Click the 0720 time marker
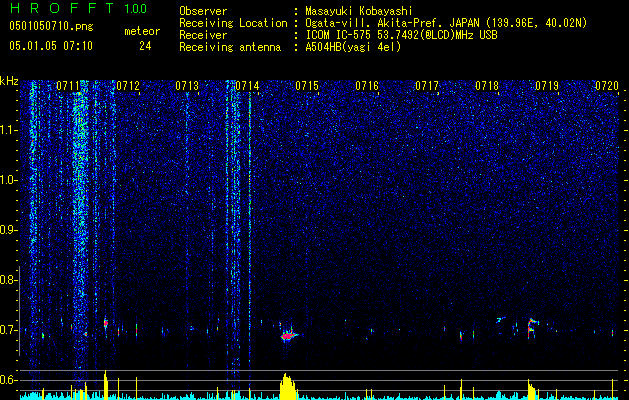The height and width of the screenshot is (400, 629). [x=607, y=86]
